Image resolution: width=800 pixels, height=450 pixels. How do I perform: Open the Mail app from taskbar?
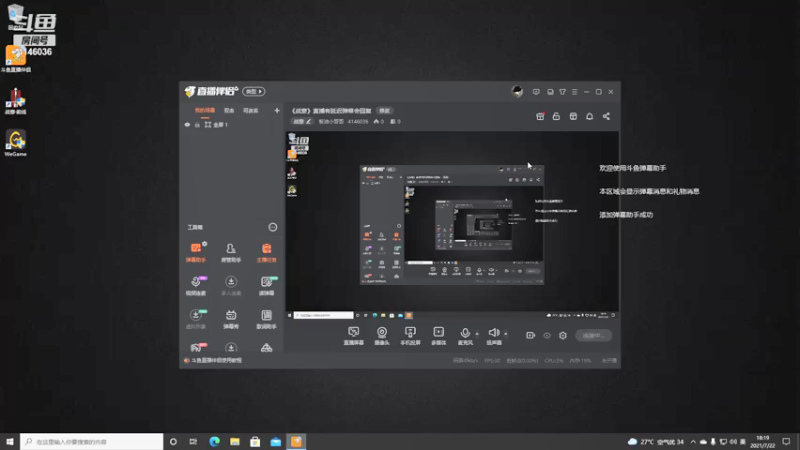(x=276, y=441)
